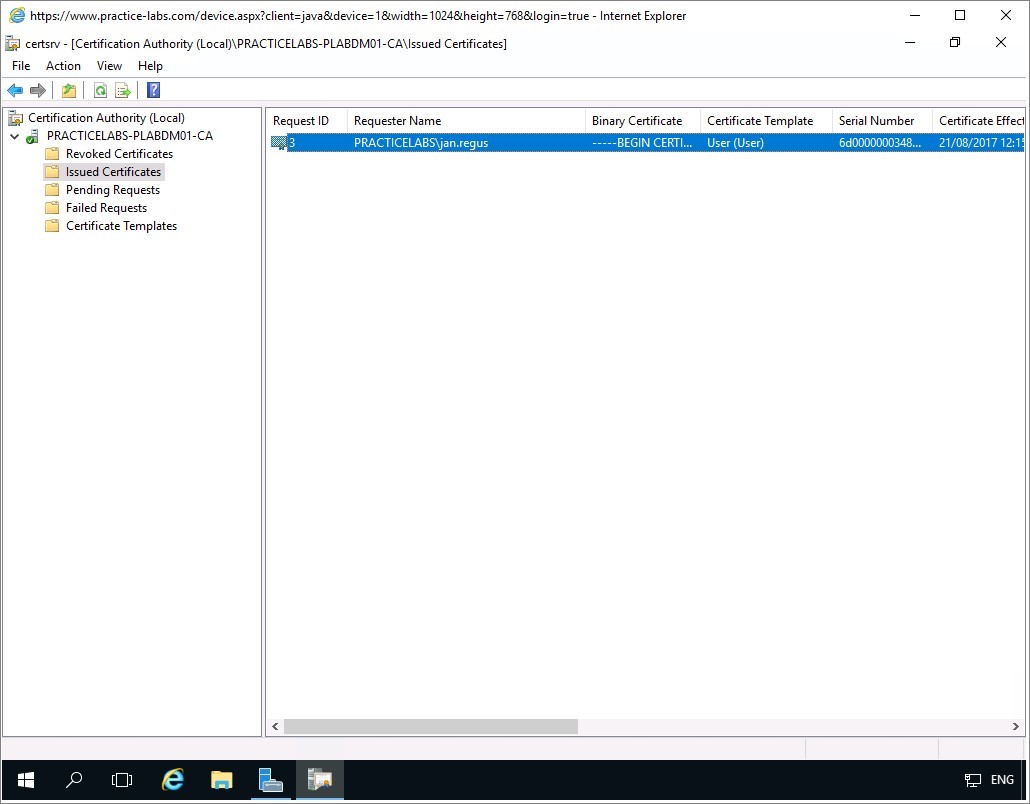Image resolution: width=1030 pixels, height=804 pixels.
Task: Click the Certificate Templates folder icon
Action: tap(52, 226)
